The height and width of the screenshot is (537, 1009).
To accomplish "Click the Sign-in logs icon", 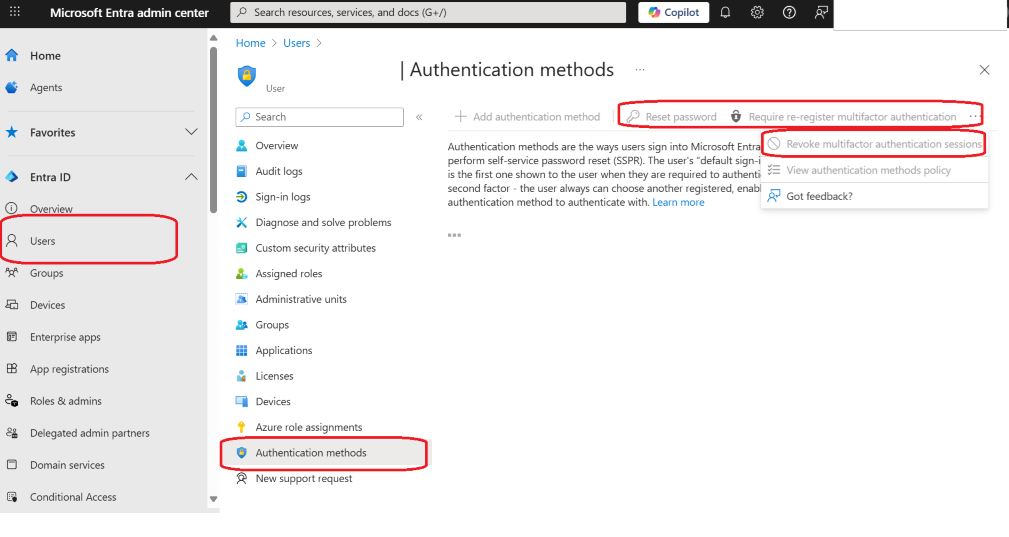I will pyautogui.click(x=242, y=197).
